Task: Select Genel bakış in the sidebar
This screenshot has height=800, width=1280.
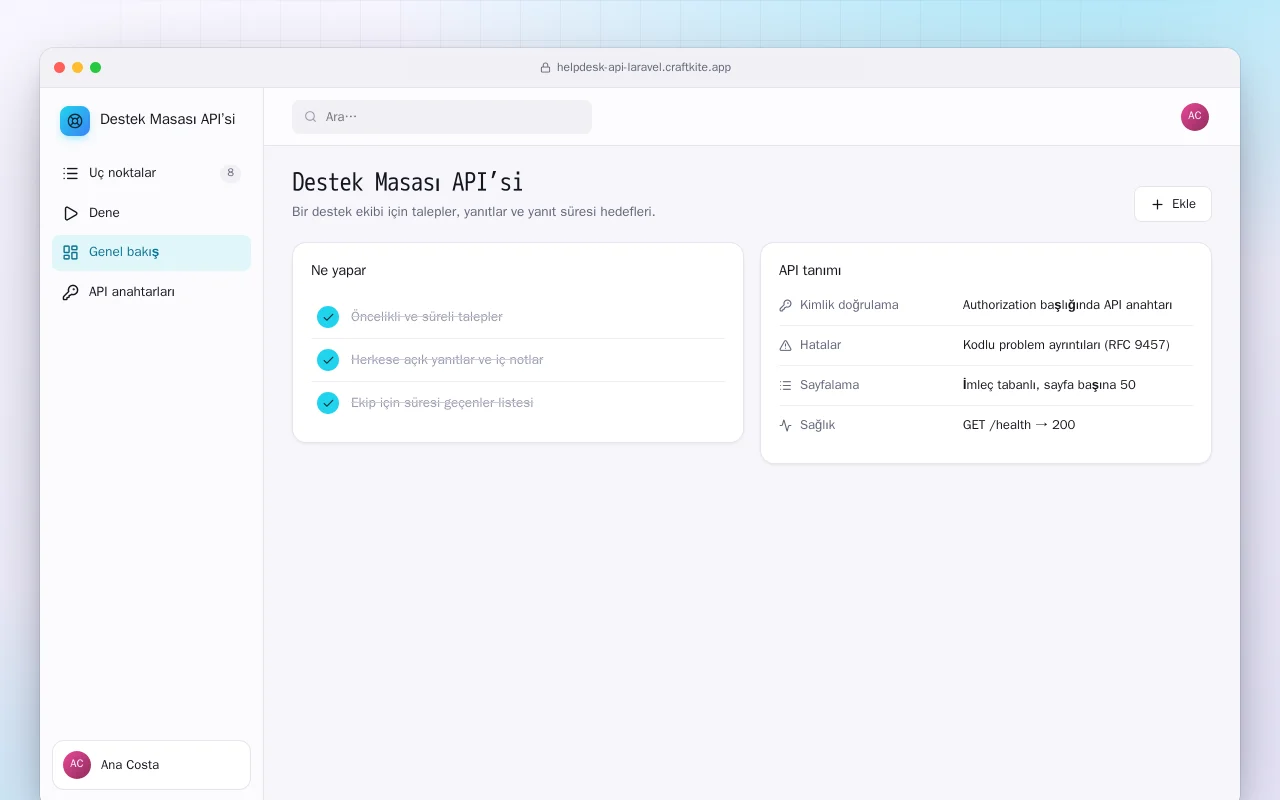Action: pyautogui.click(x=151, y=252)
